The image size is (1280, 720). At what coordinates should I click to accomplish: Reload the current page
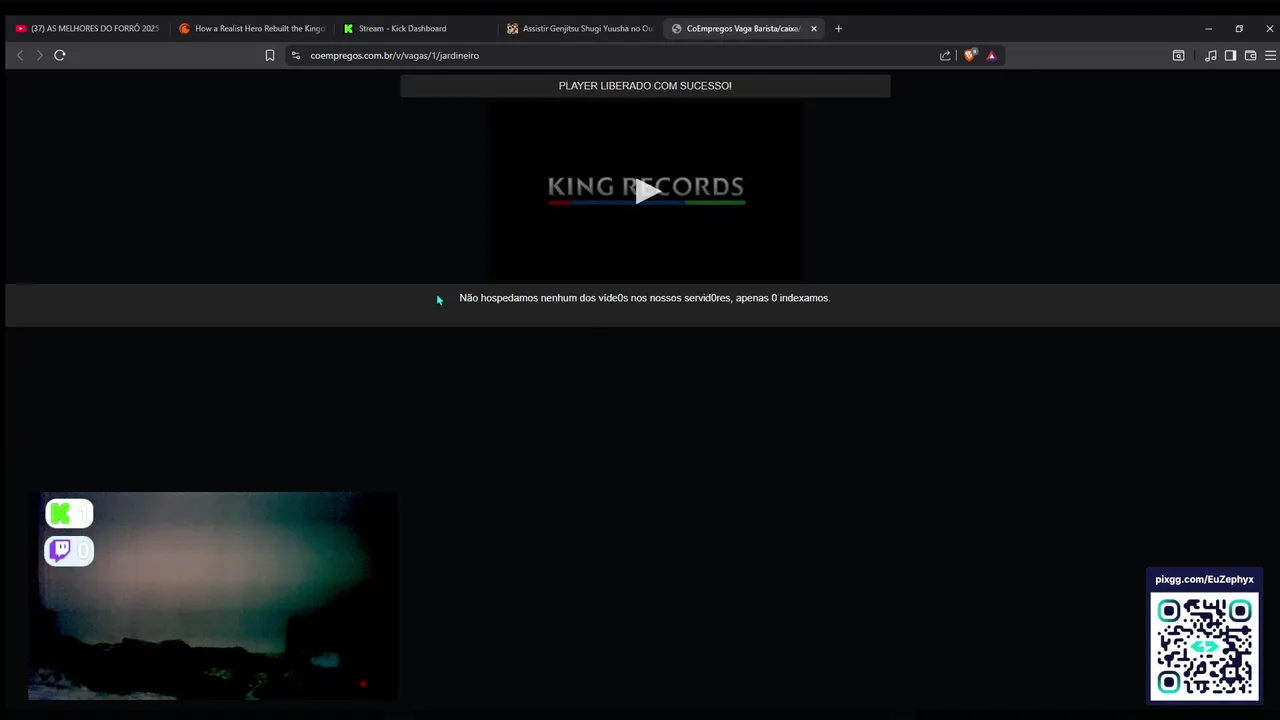pos(60,55)
